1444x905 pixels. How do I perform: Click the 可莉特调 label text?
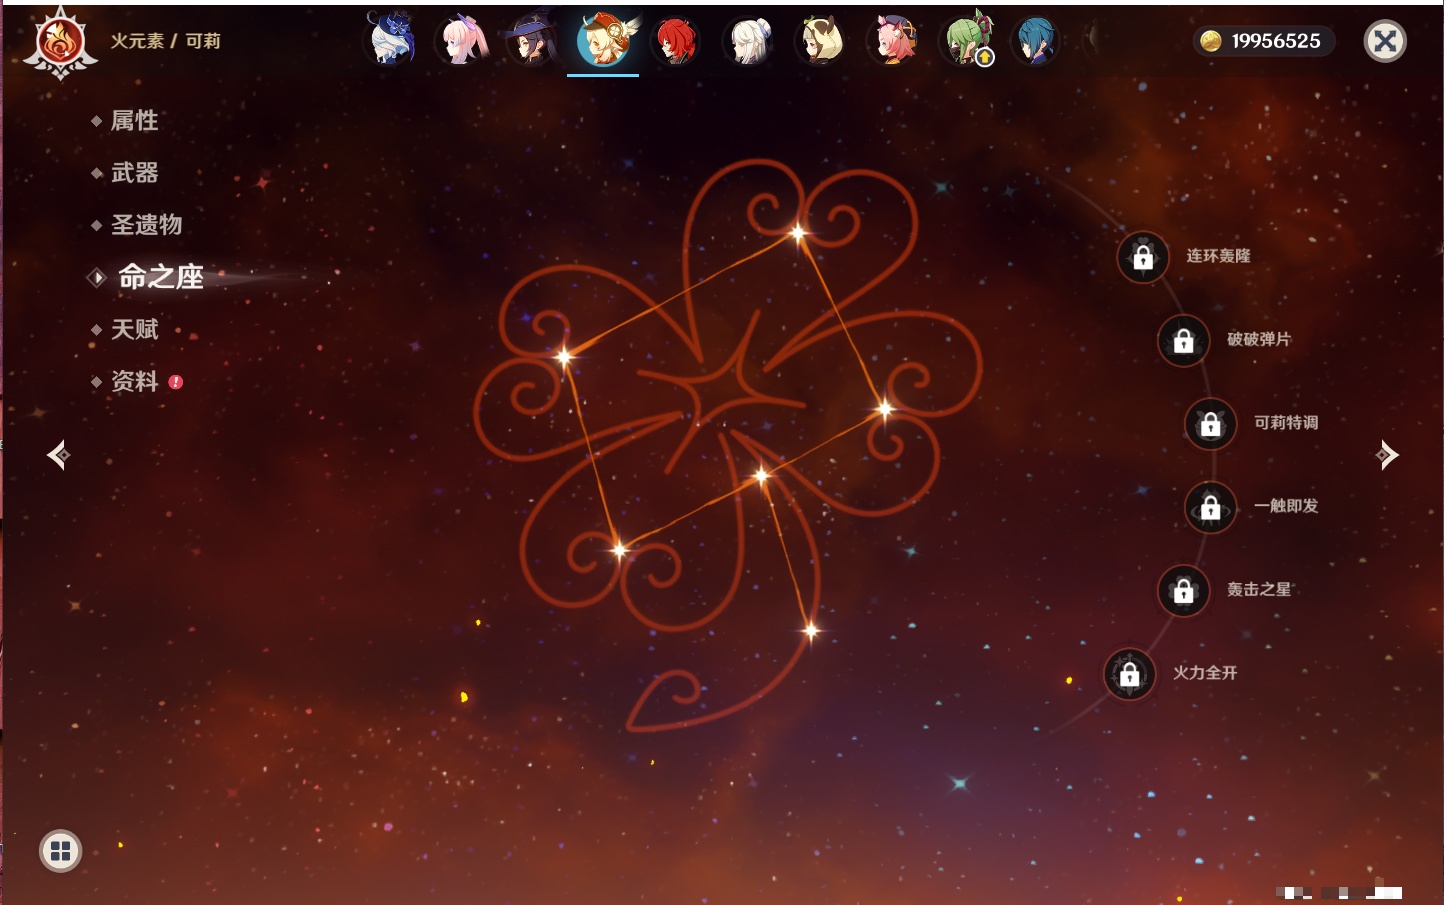tap(1286, 423)
